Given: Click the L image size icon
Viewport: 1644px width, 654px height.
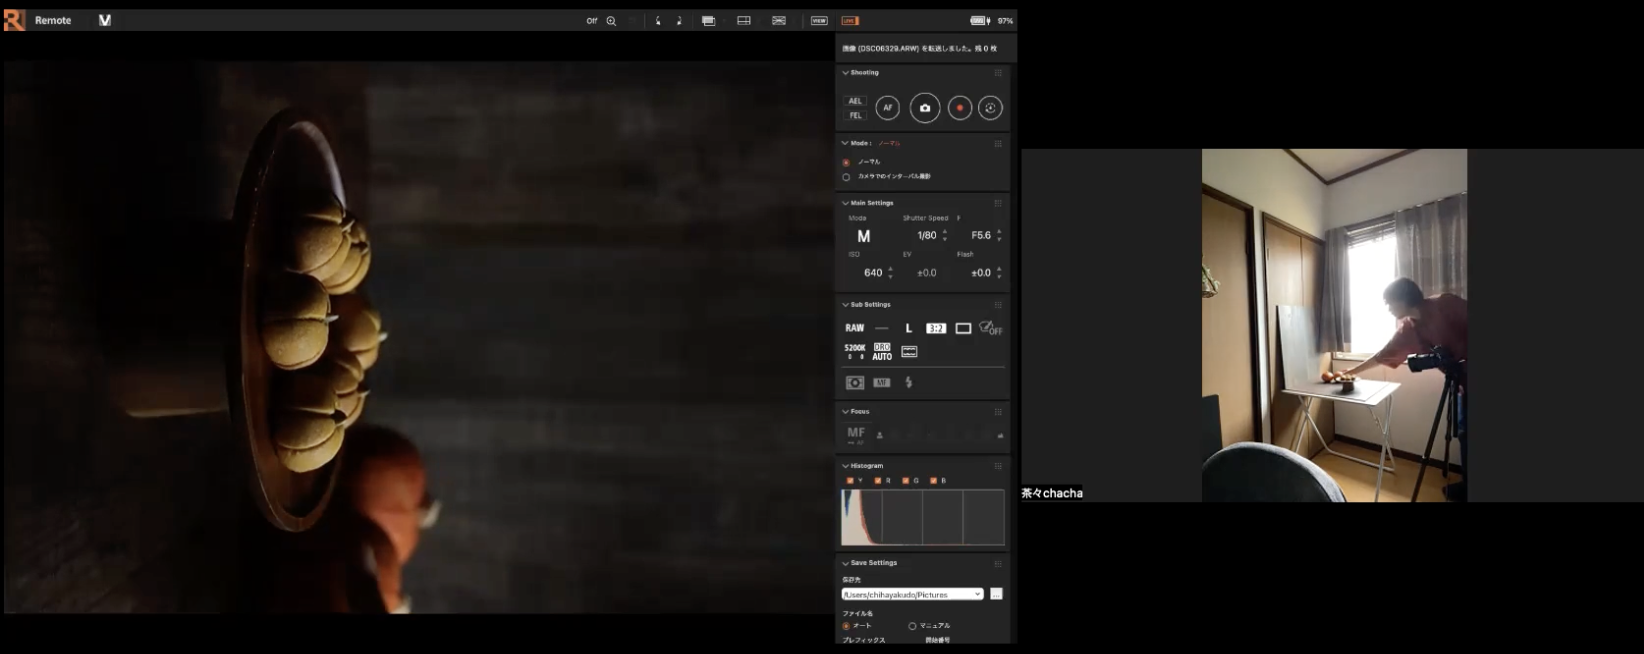Looking at the screenshot, I should click(909, 328).
